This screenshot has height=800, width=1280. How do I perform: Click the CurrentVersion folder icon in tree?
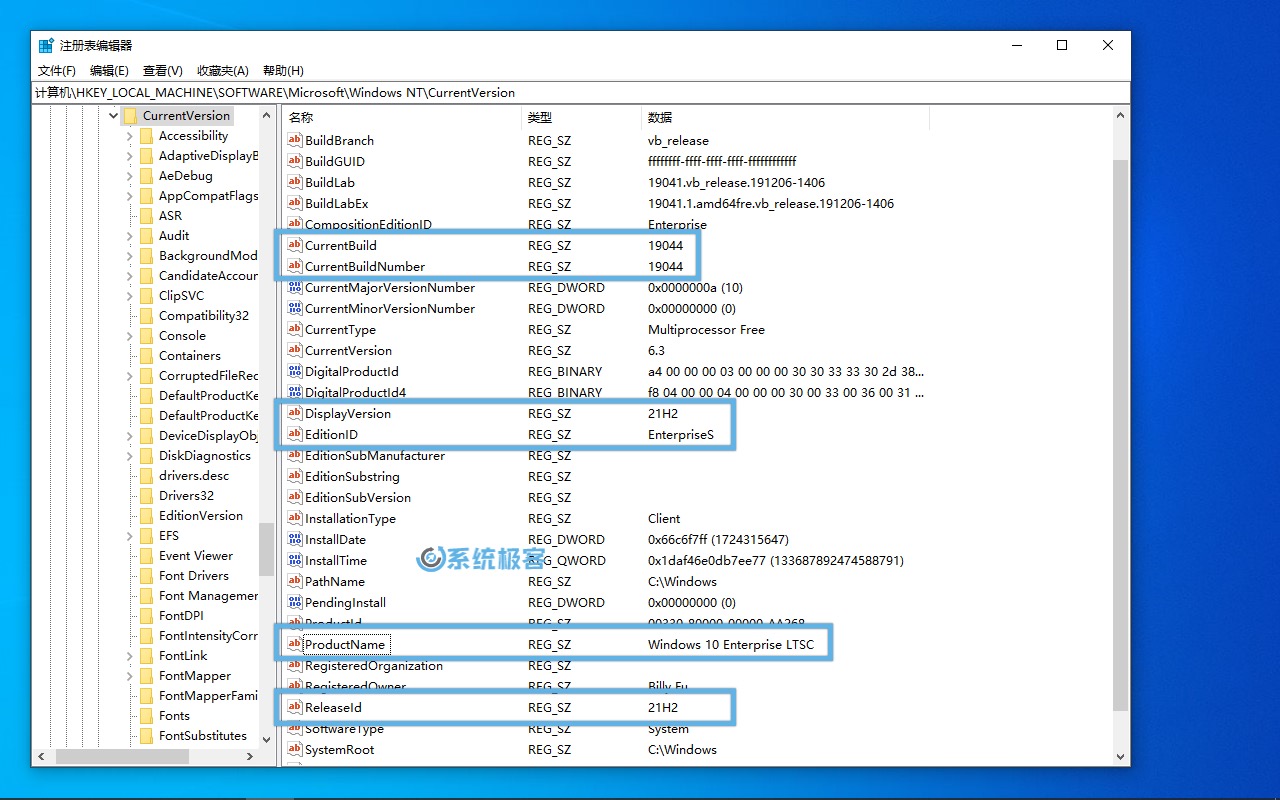(x=130, y=116)
